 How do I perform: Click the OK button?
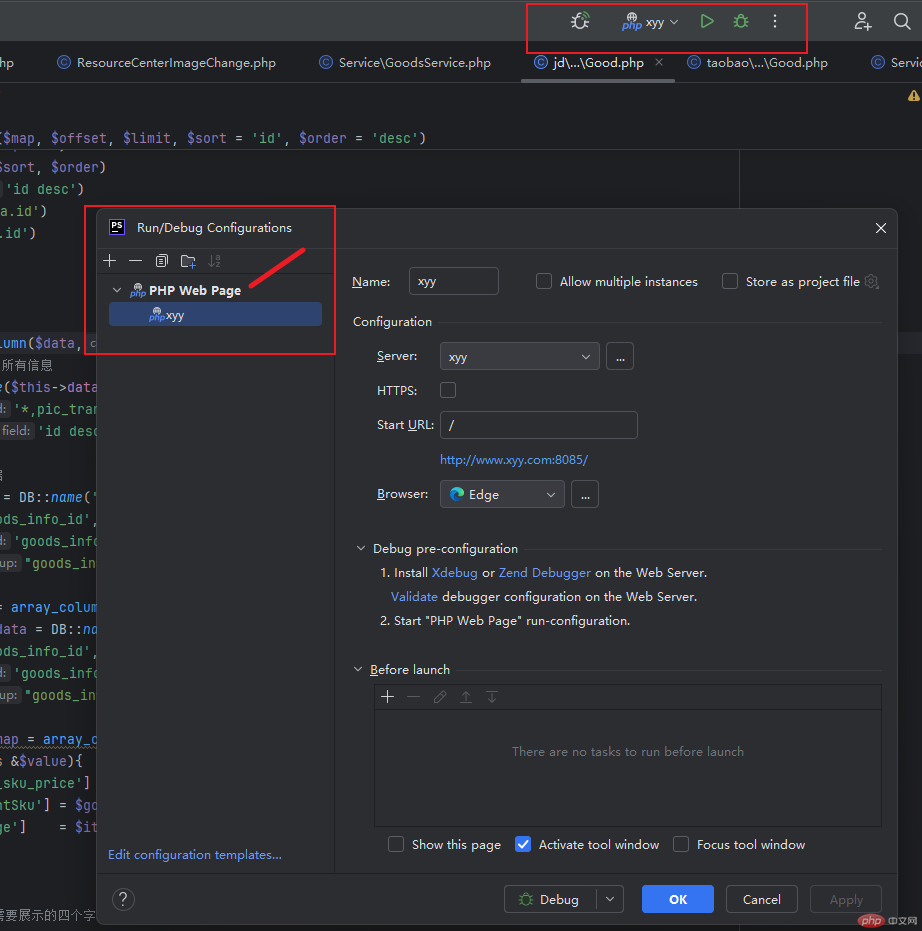(678, 899)
